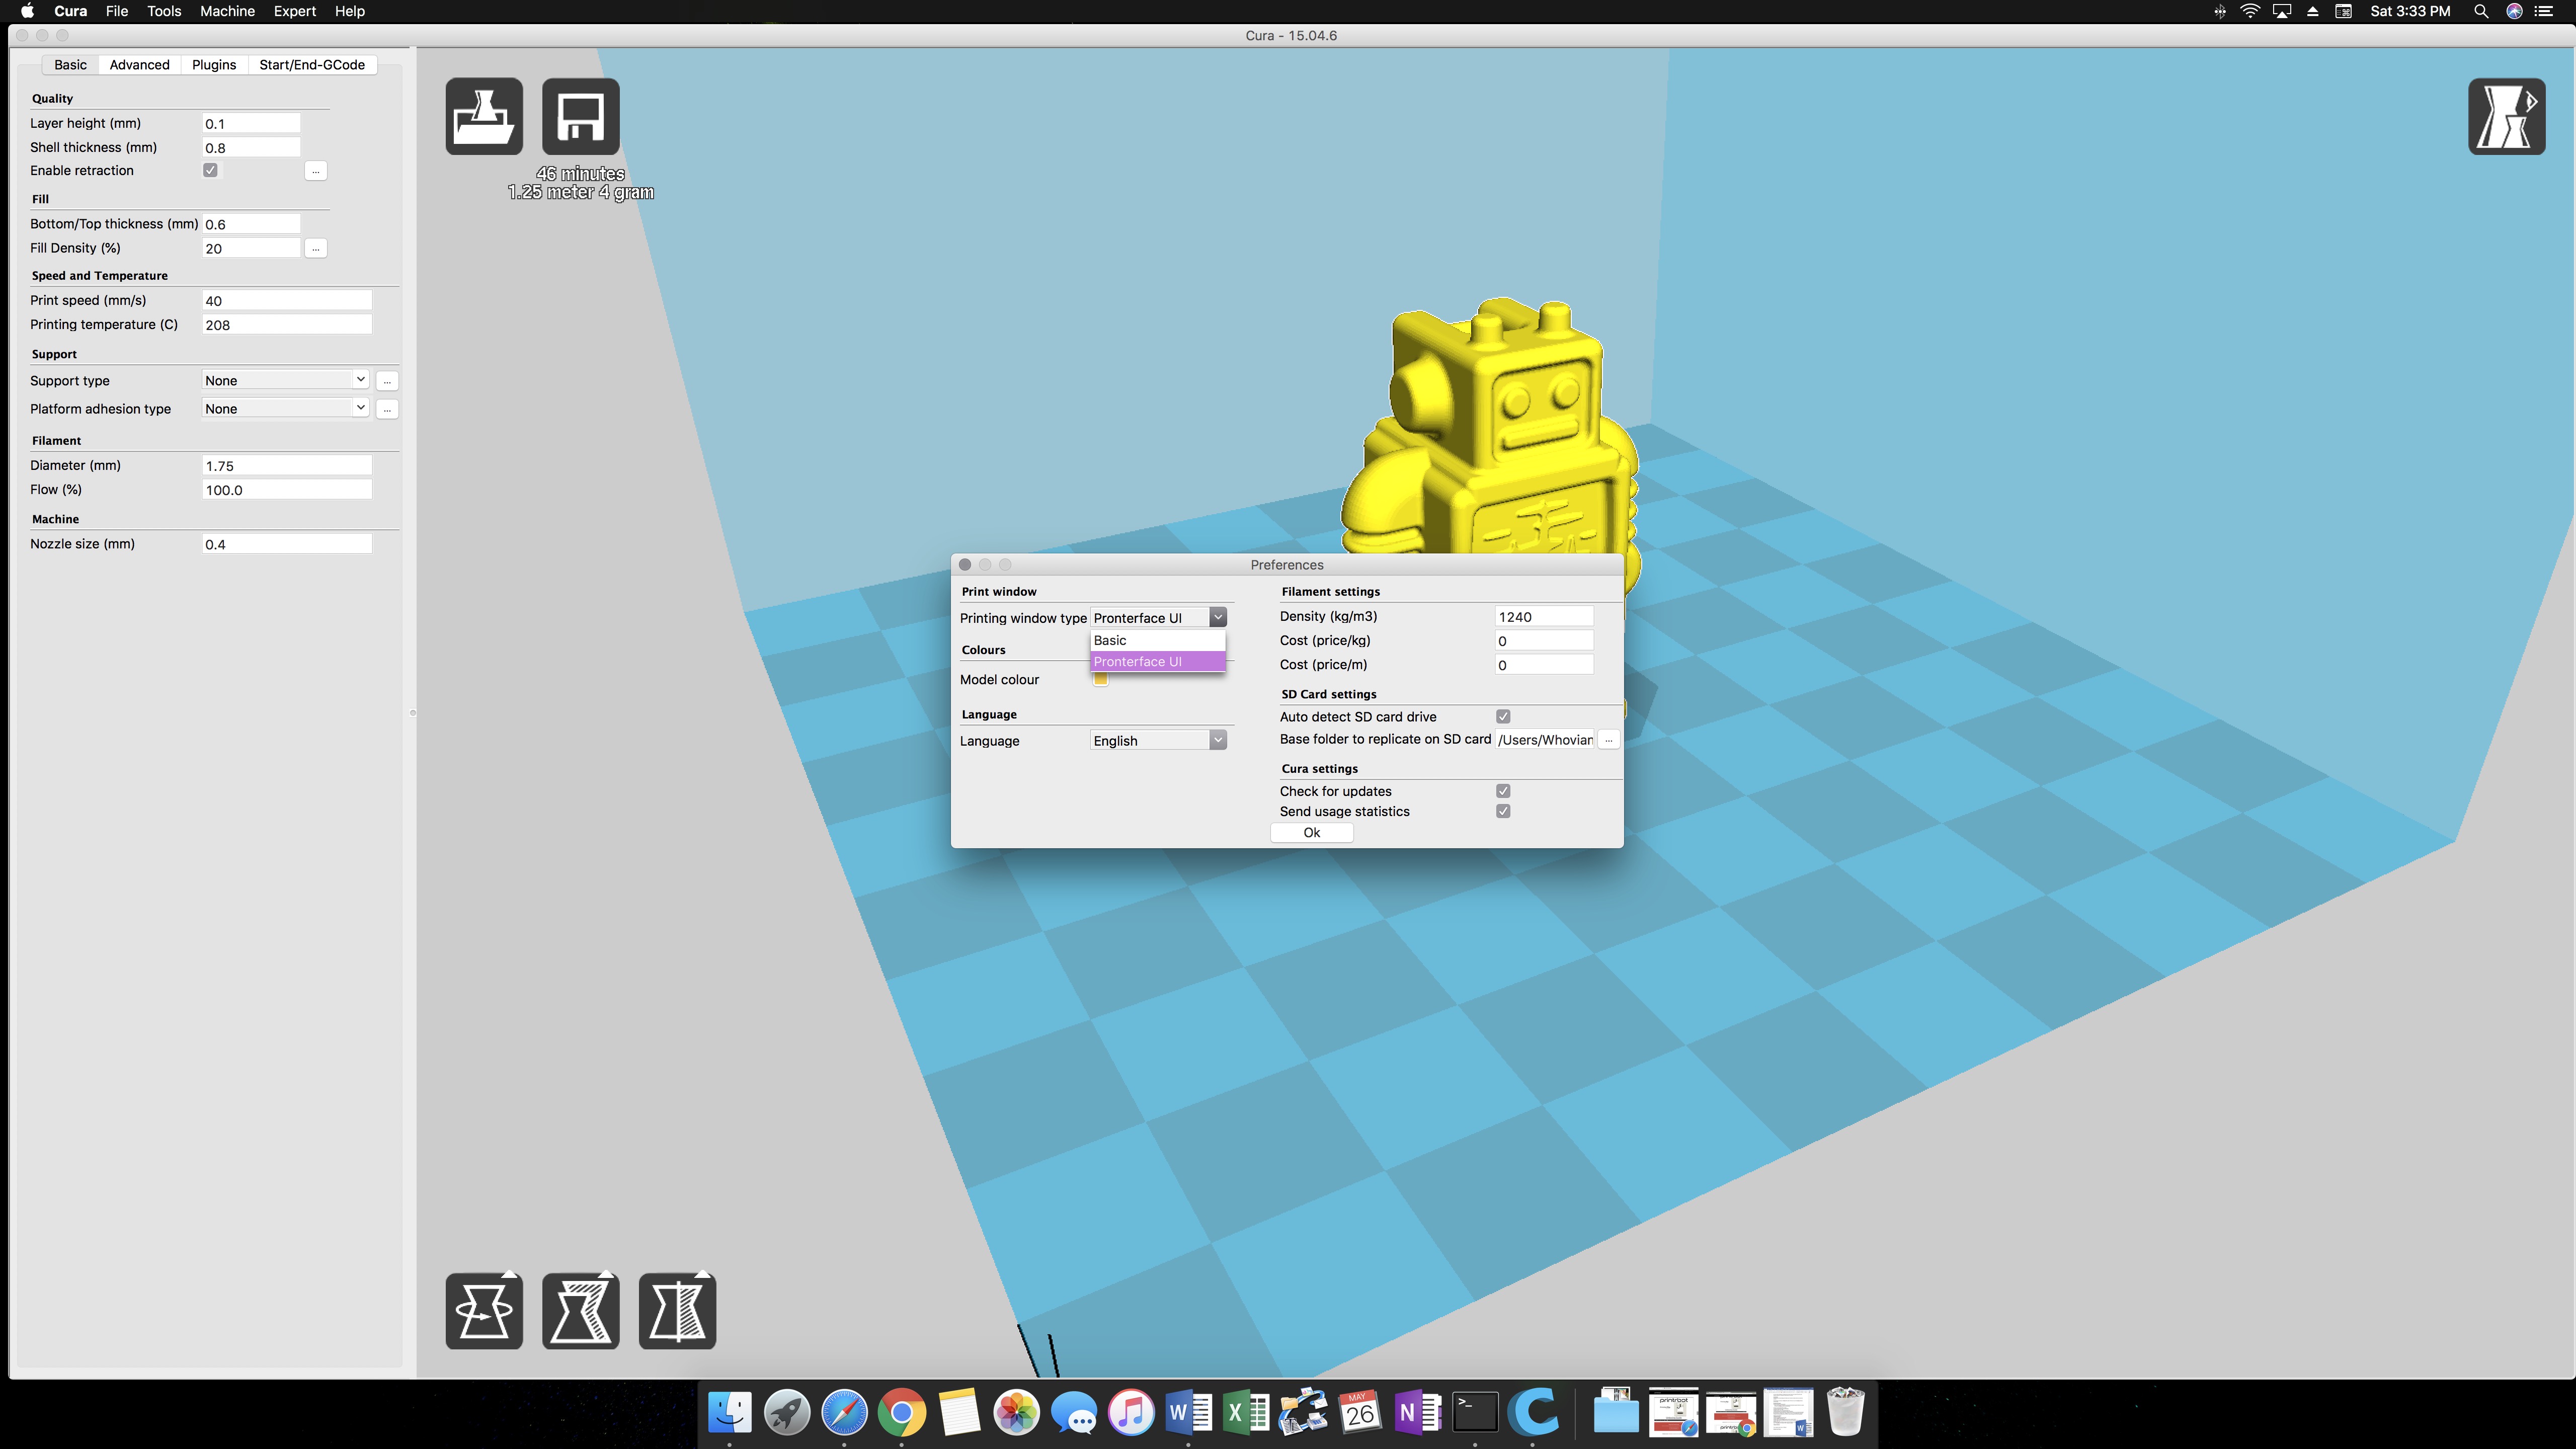Toggle Auto detect SD card drive
Image resolution: width=2576 pixels, height=1449 pixels.
click(x=1503, y=716)
